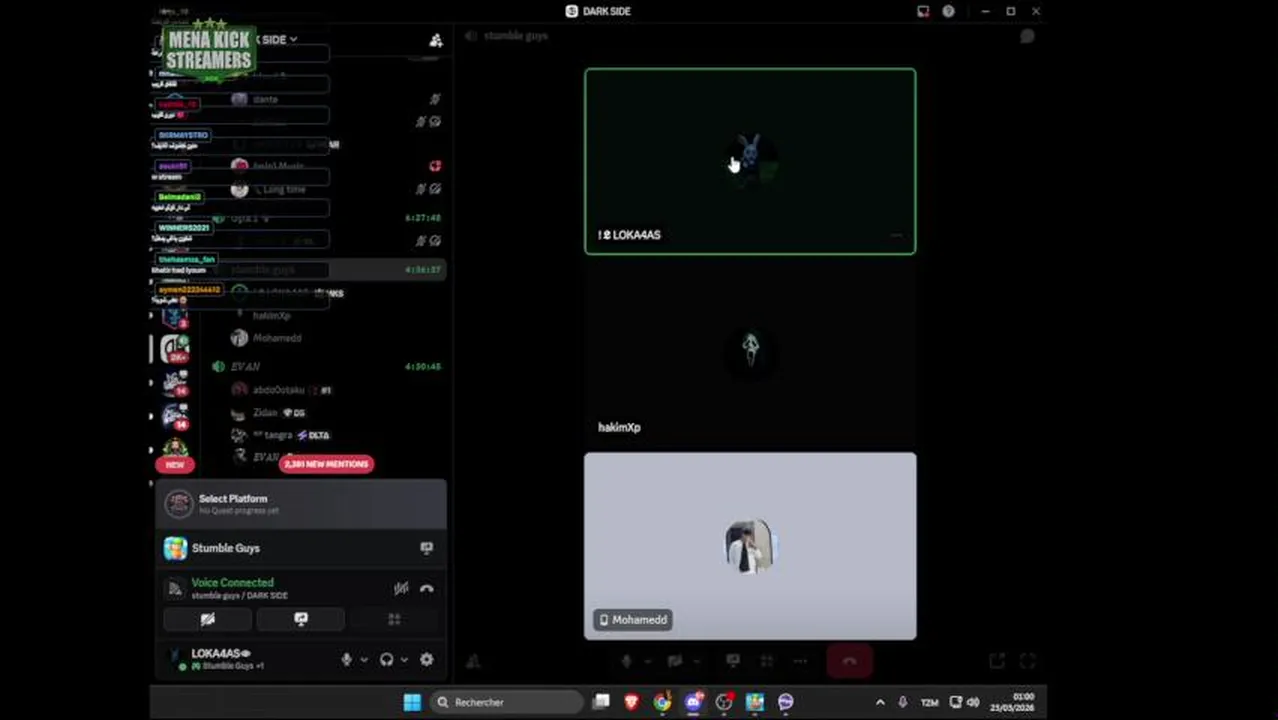
Task: Open Windows Start menu
Action: [x=412, y=702]
